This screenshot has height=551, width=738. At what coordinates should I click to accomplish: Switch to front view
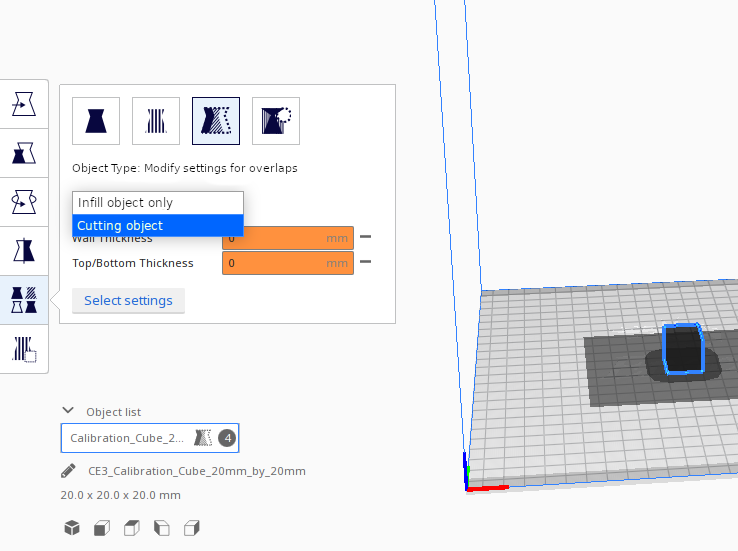pyautogui.click(x=102, y=528)
